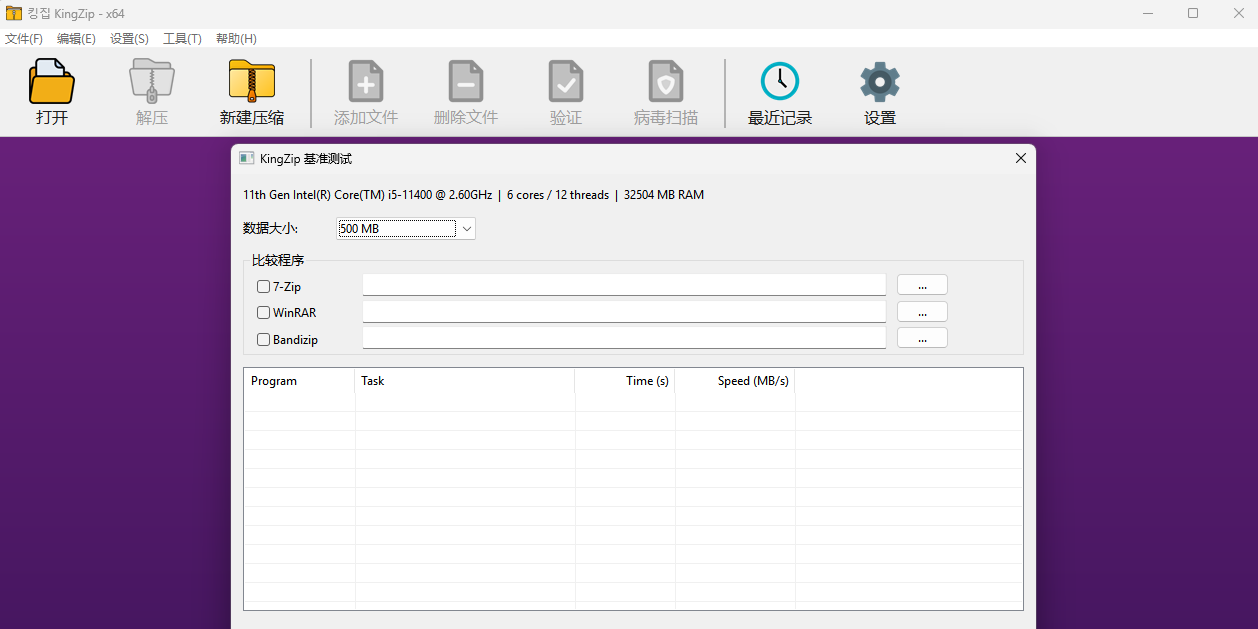Browse for the 7-Zip program path
Screen dimensions: 1258x629
tap(922, 285)
